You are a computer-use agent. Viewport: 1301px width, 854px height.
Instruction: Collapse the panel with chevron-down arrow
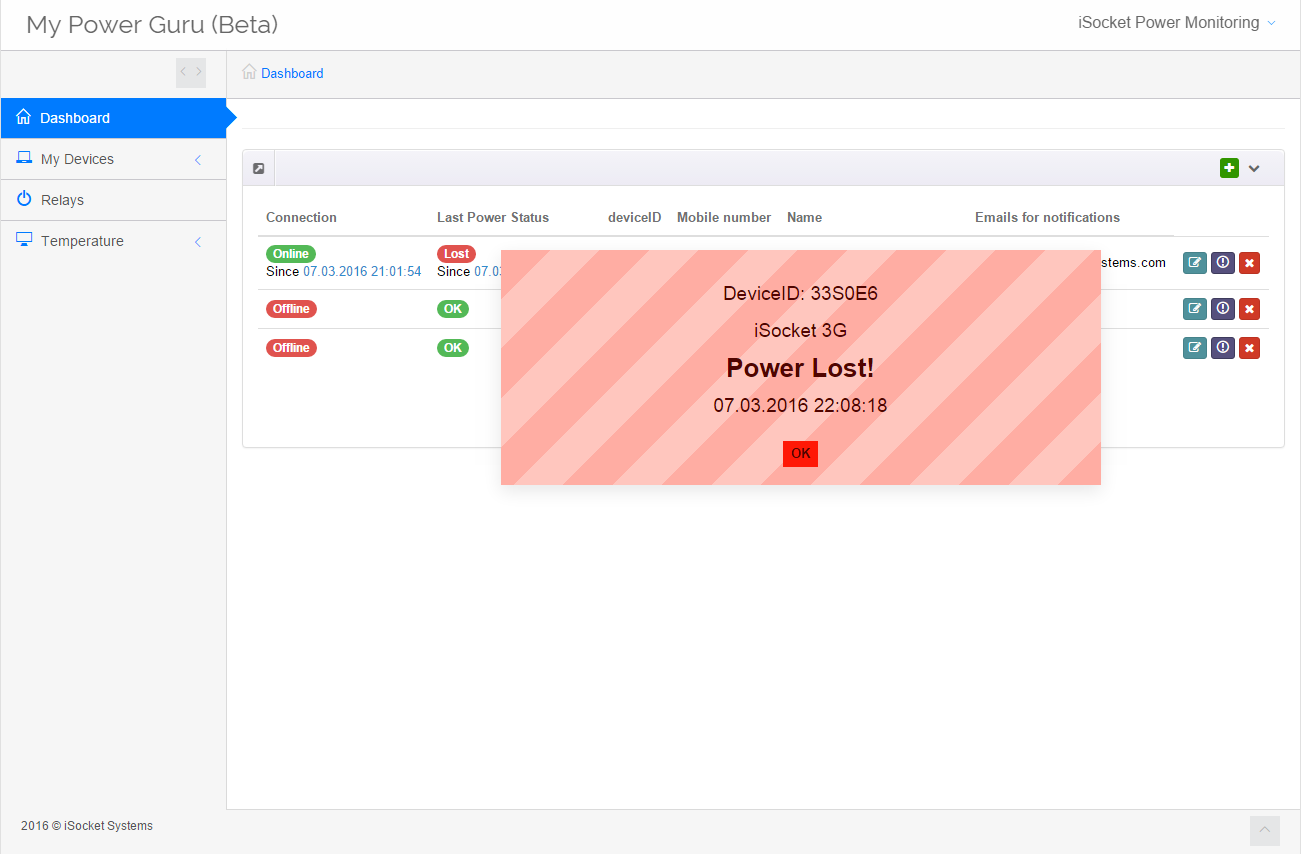[1254, 168]
